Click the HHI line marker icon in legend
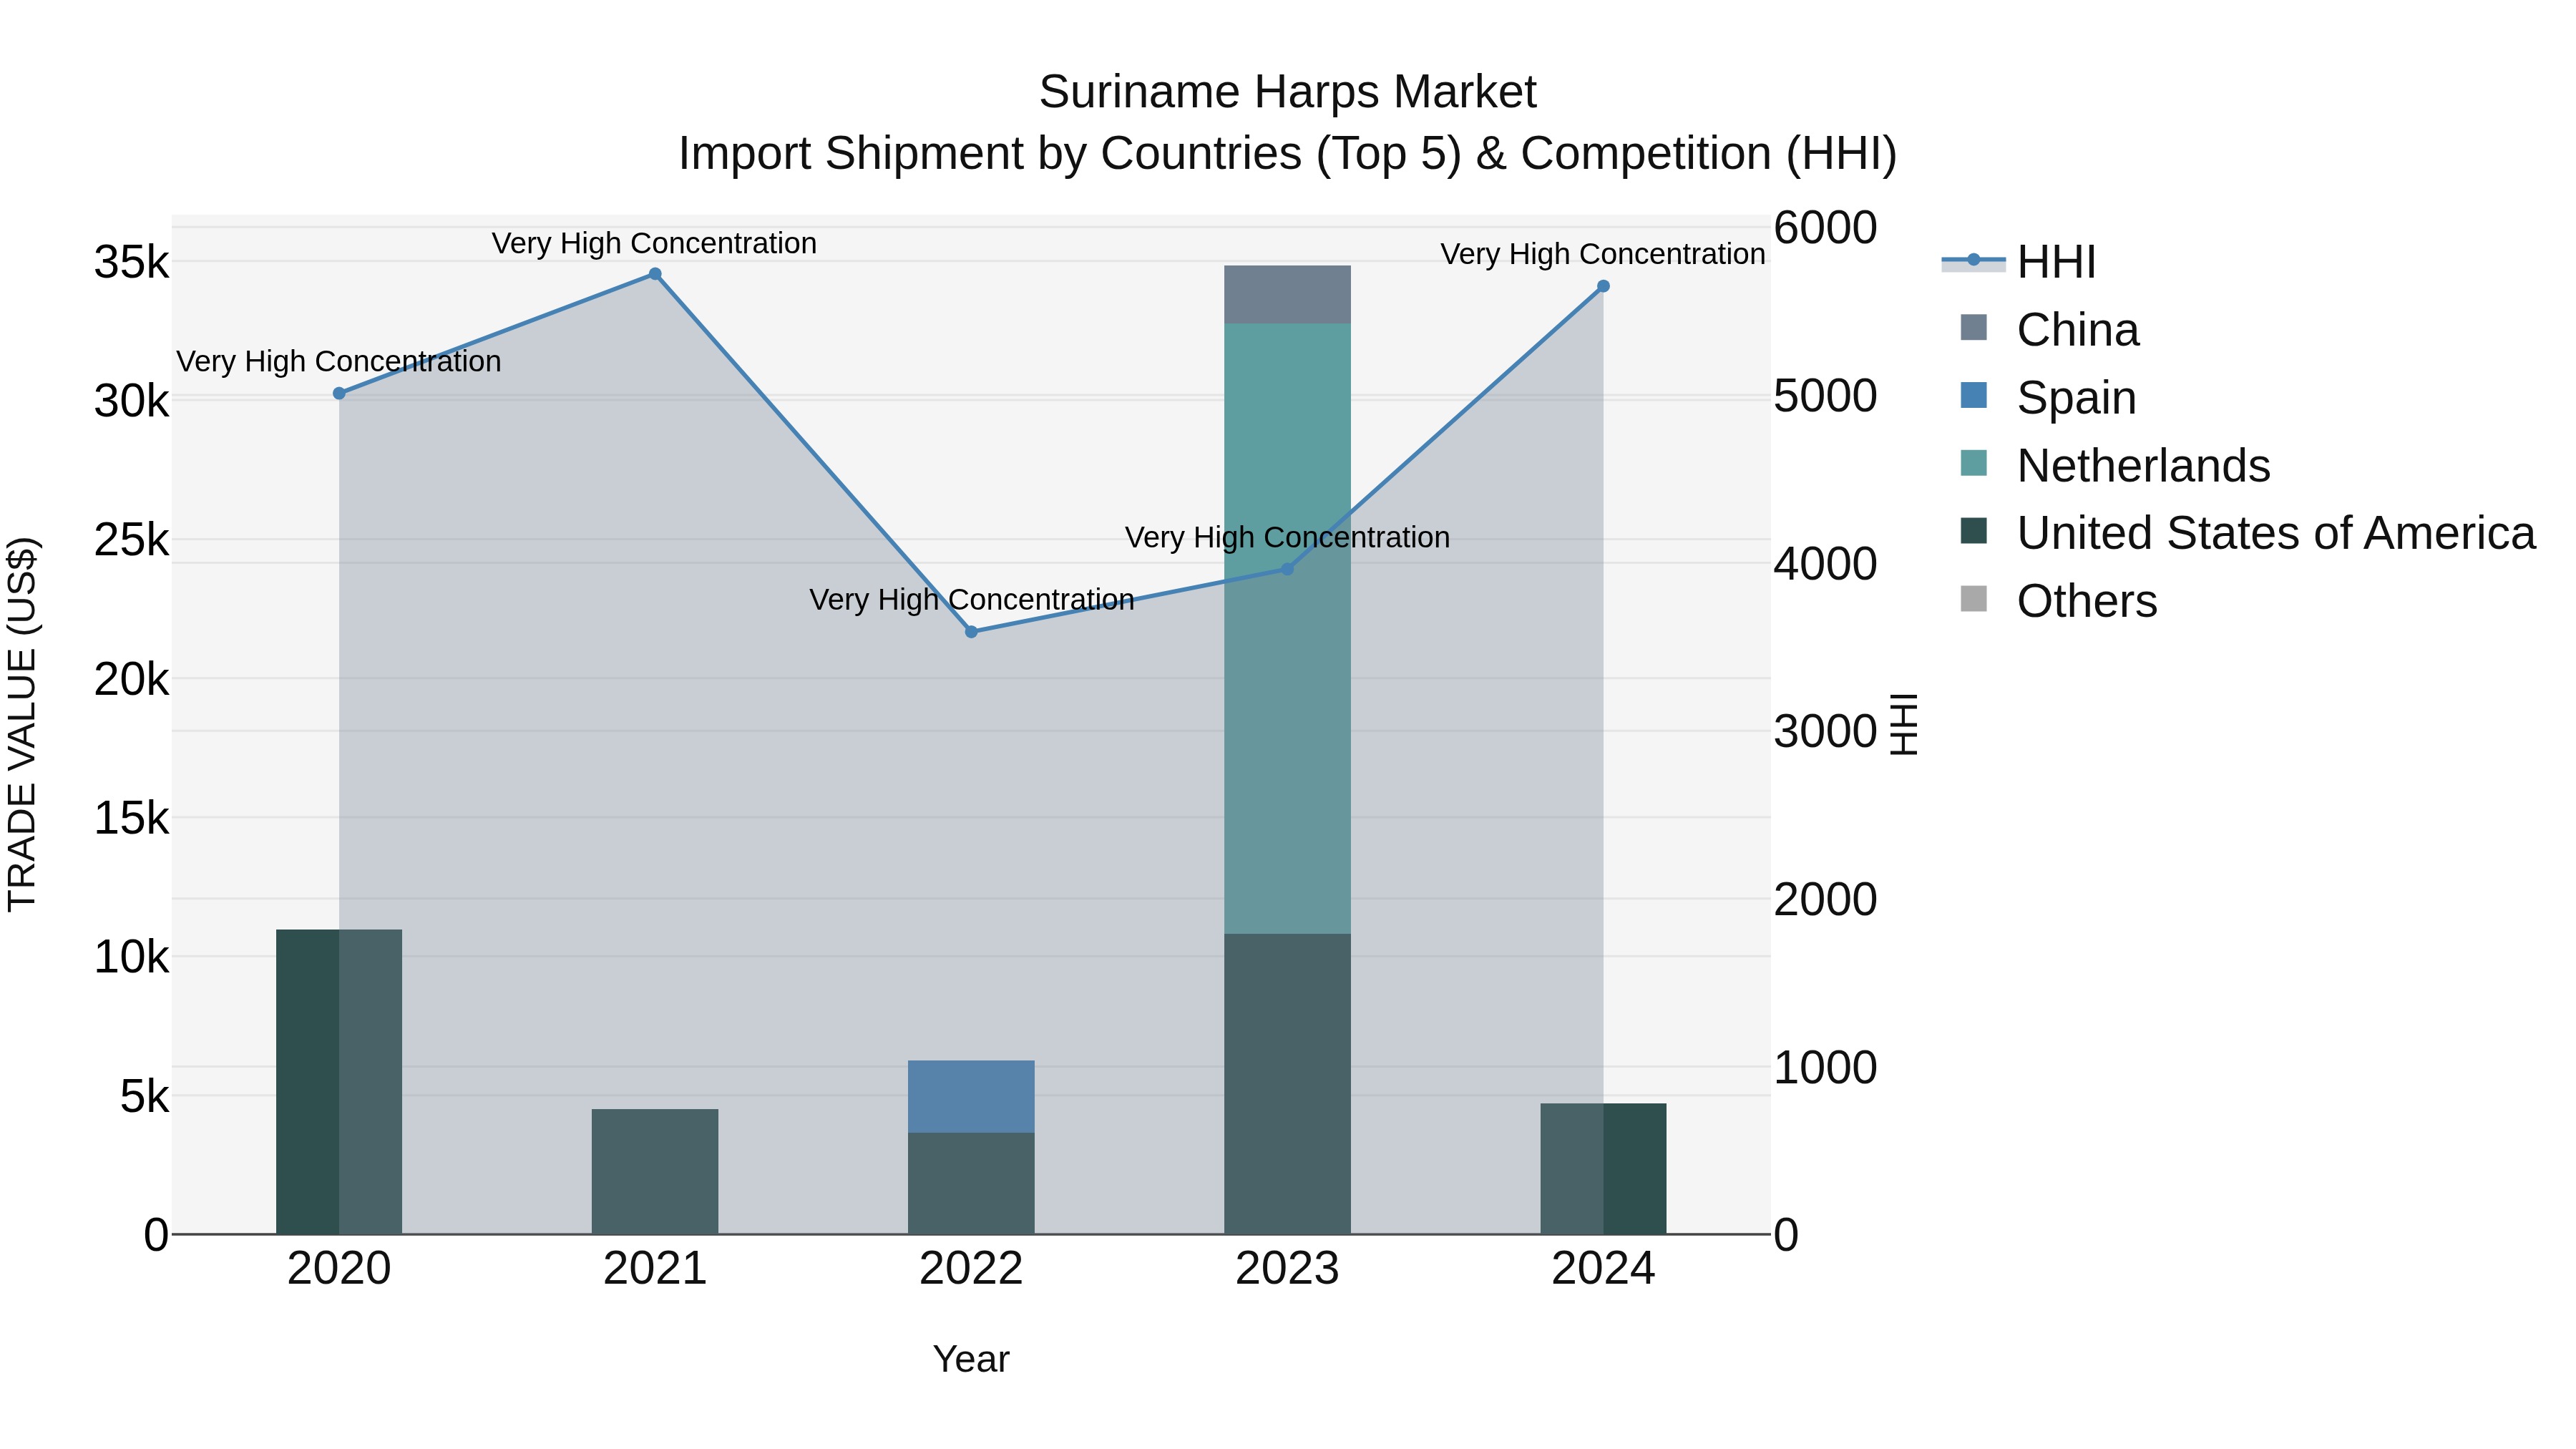 (x=1974, y=260)
